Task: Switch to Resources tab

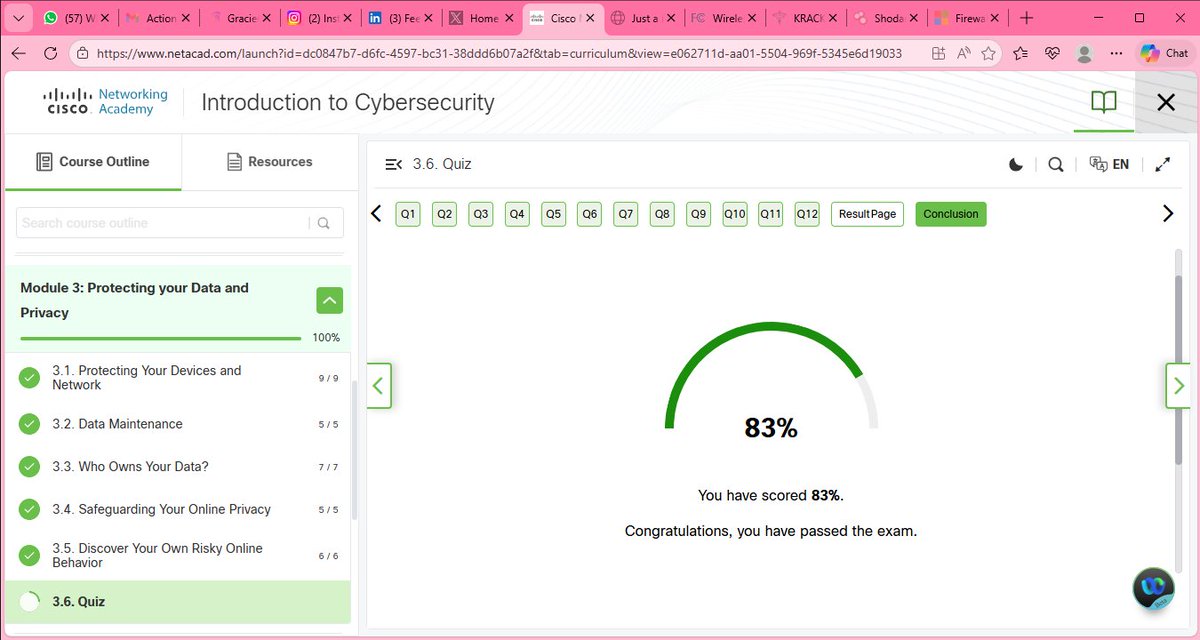Action: coord(269,162)
